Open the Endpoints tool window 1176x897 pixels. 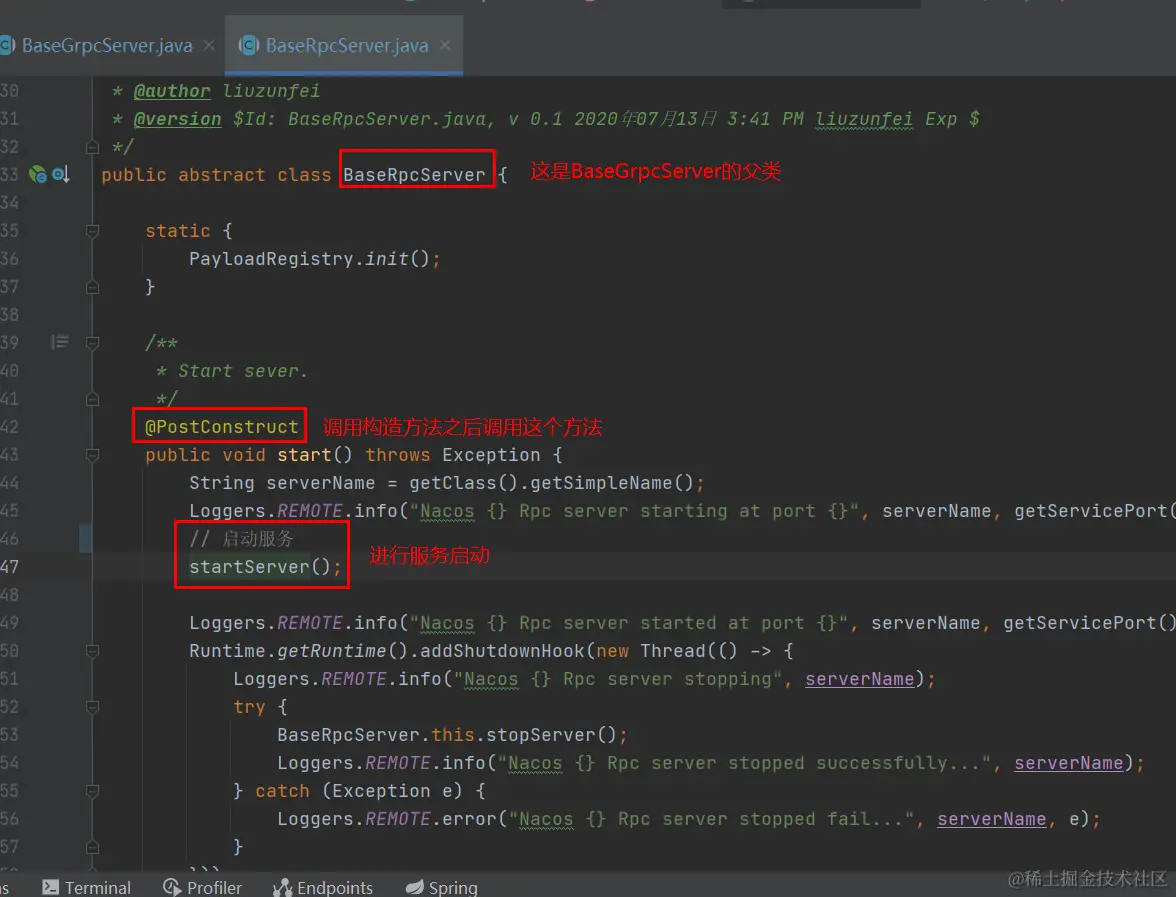322,887
